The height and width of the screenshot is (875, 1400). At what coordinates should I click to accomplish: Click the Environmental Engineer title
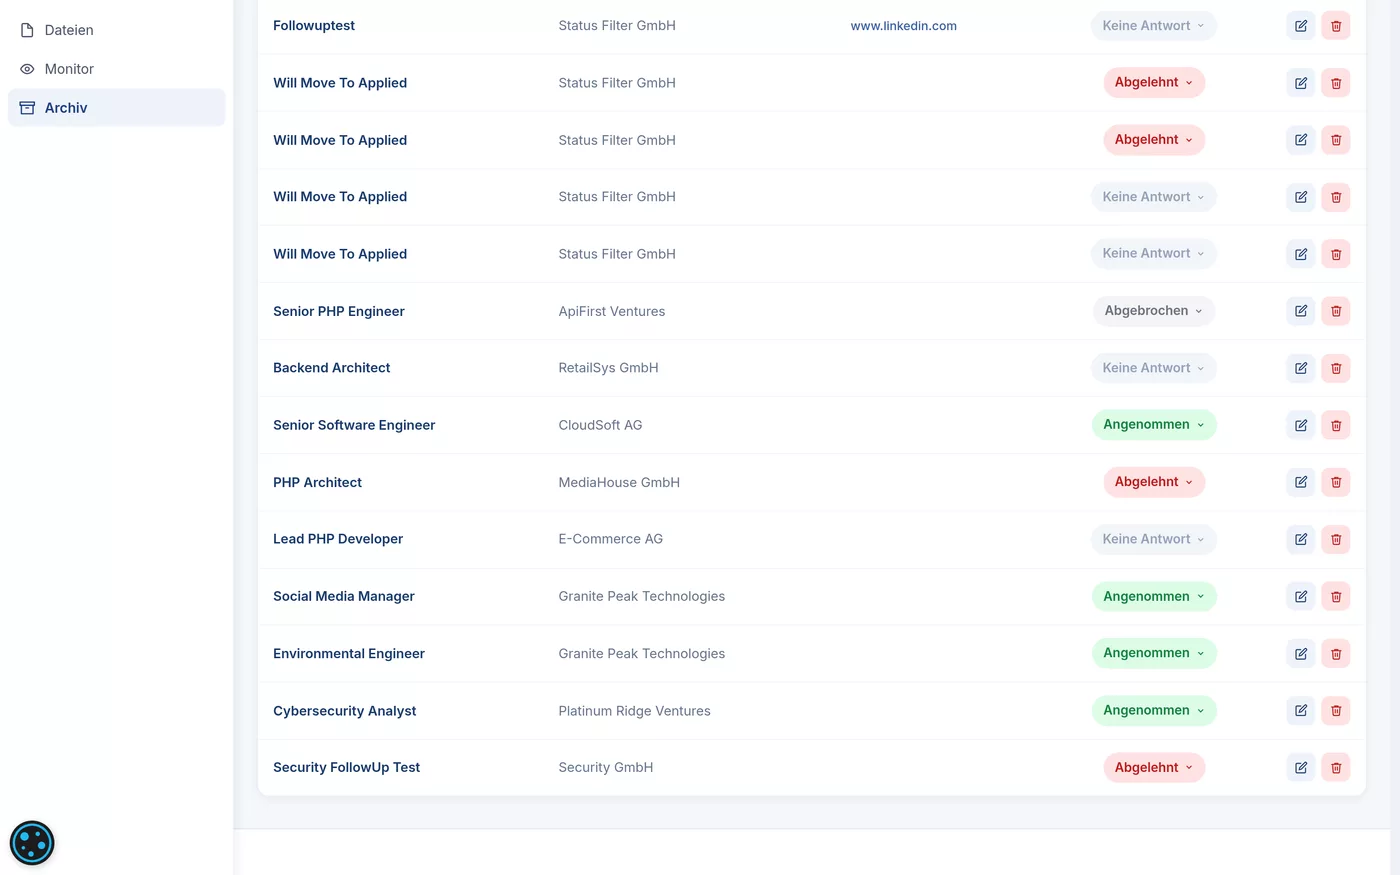tap(349, 653)
